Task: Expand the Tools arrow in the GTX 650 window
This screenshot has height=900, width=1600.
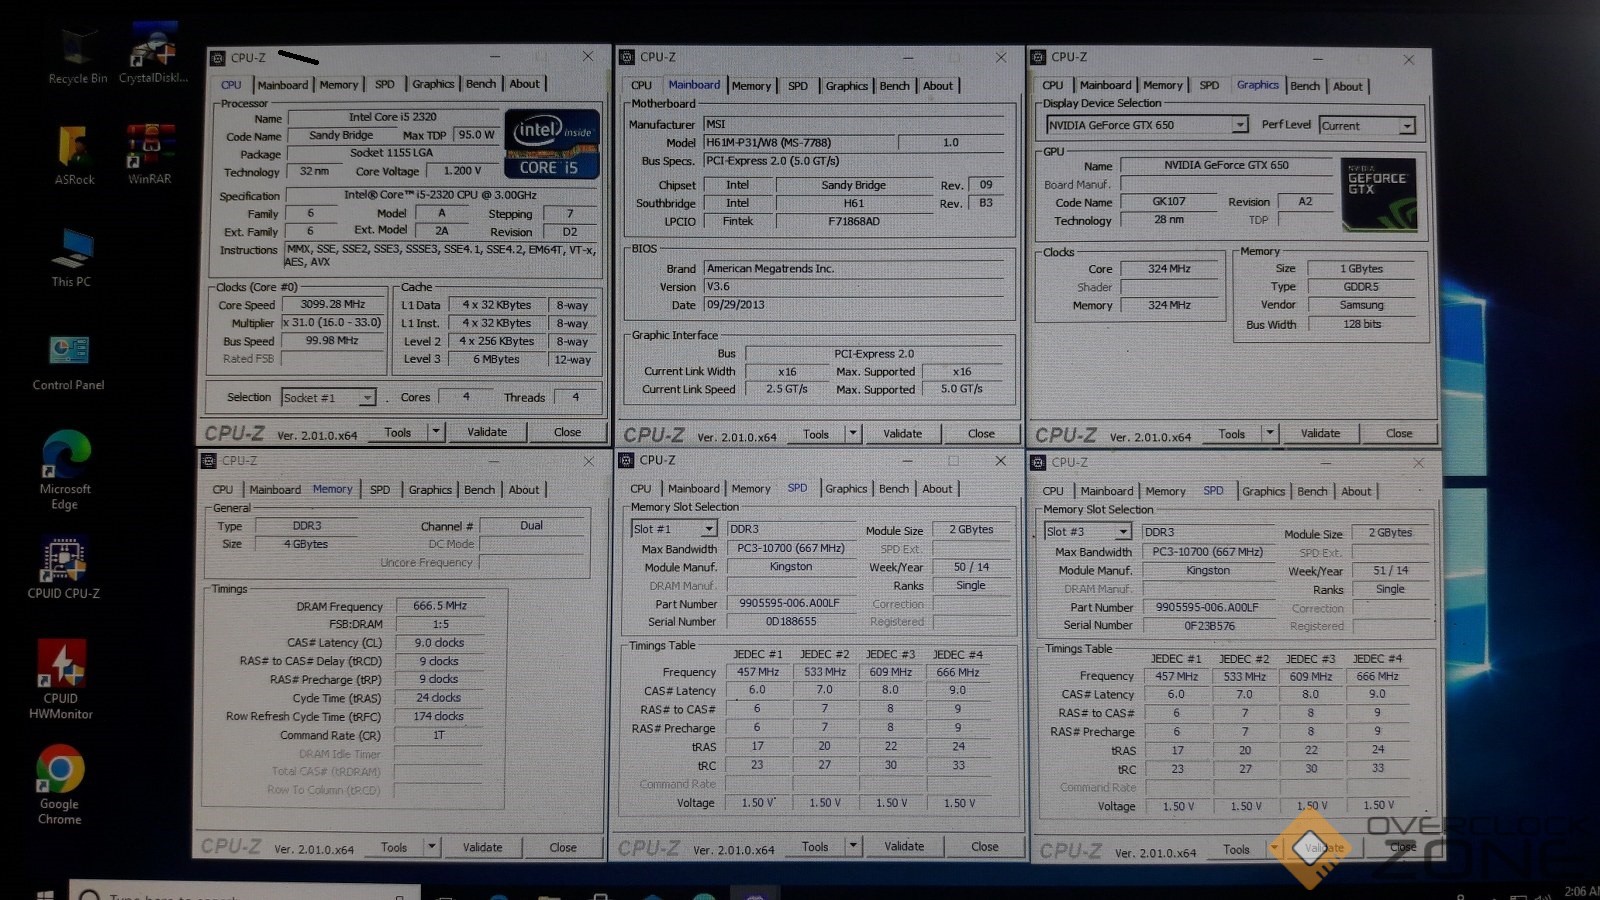Action: click(x=1269, y=433)
